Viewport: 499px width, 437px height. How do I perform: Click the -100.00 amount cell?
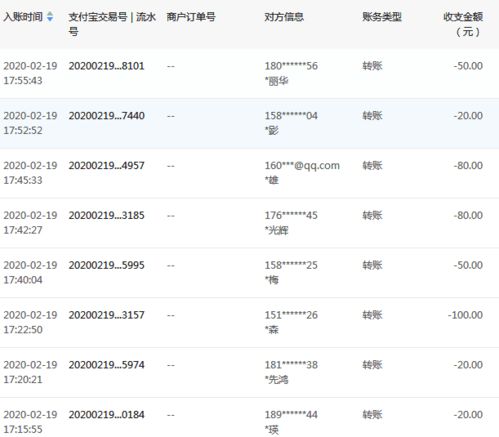[x=465, y=315]
